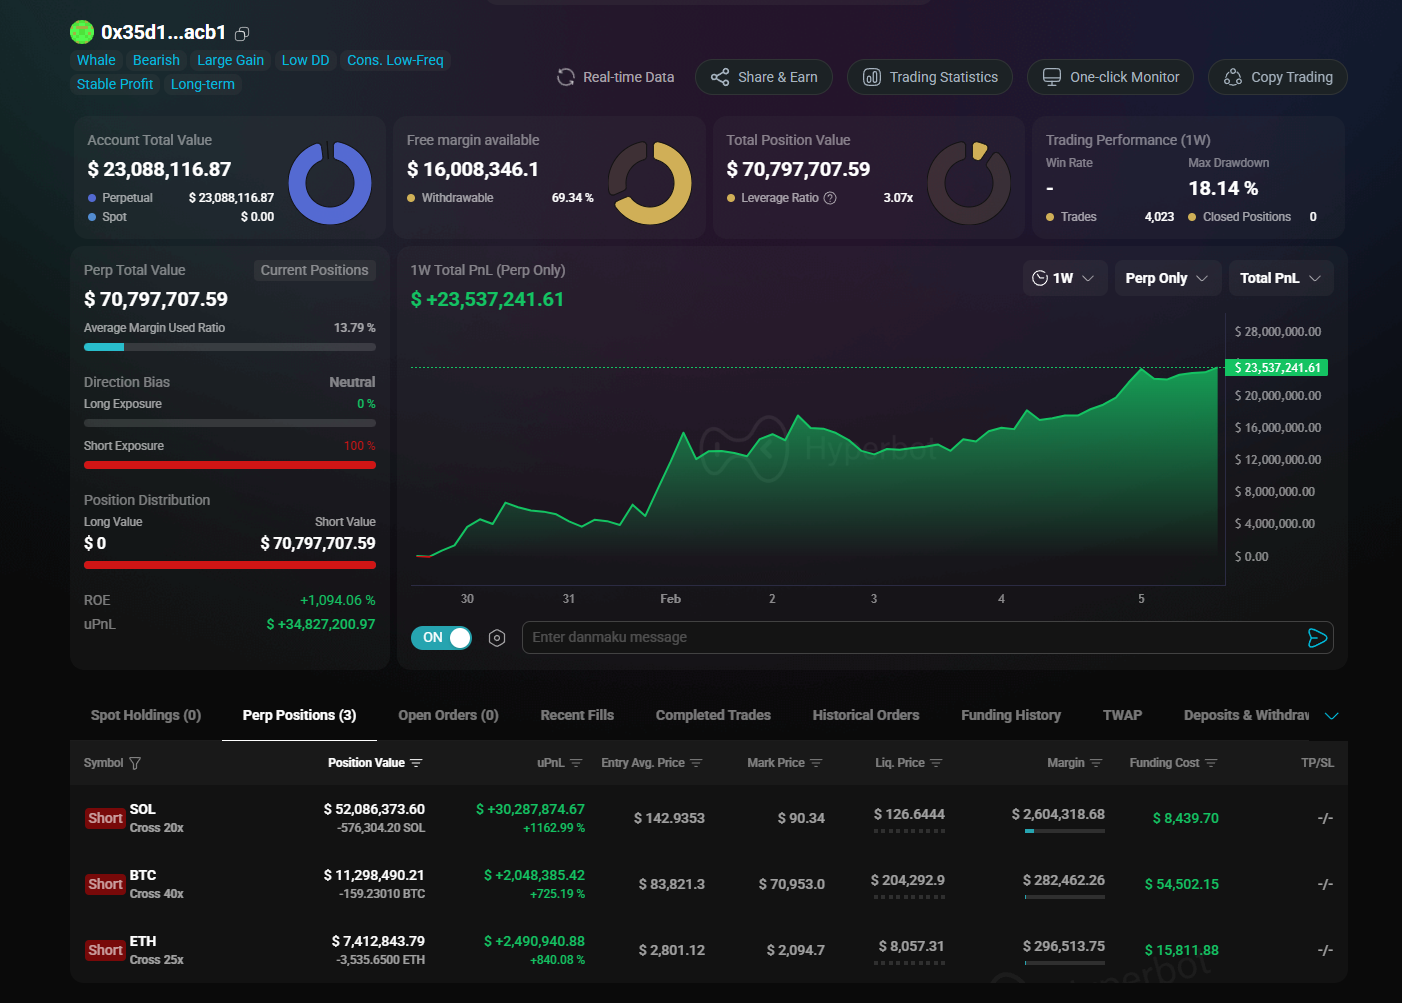
Task: Sort table by uPnL icon
Action: point(576,763)
